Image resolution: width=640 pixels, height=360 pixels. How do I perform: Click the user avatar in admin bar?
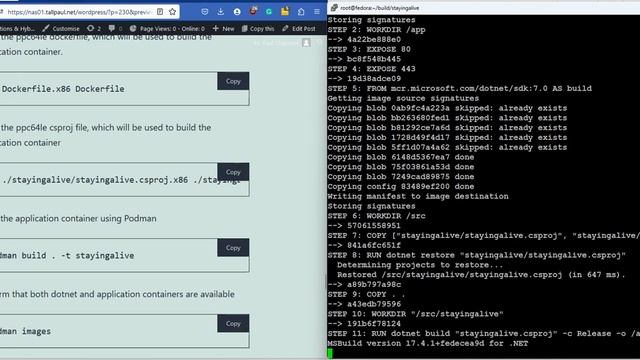(x=306, y=42)
